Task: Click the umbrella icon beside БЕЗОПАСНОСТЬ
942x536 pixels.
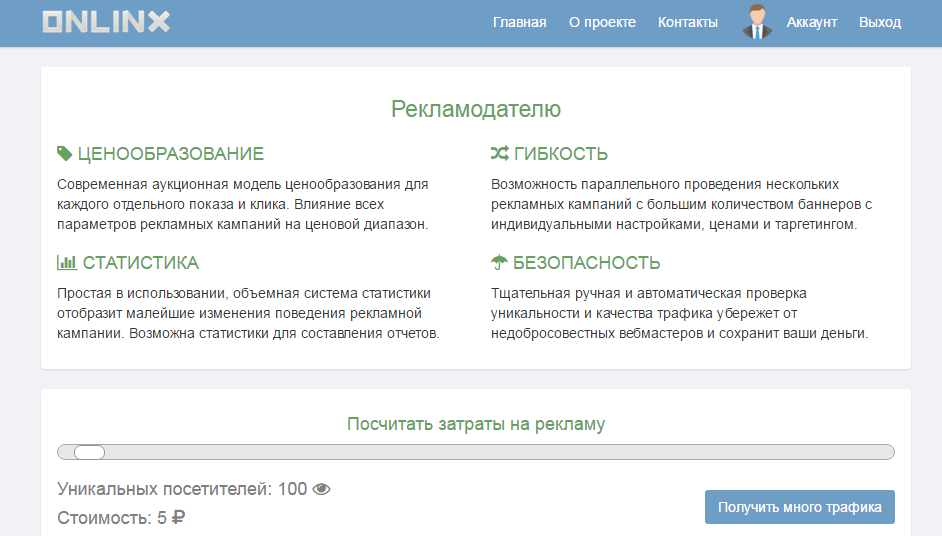Action: pyautogui.click(x=499, y=263)
